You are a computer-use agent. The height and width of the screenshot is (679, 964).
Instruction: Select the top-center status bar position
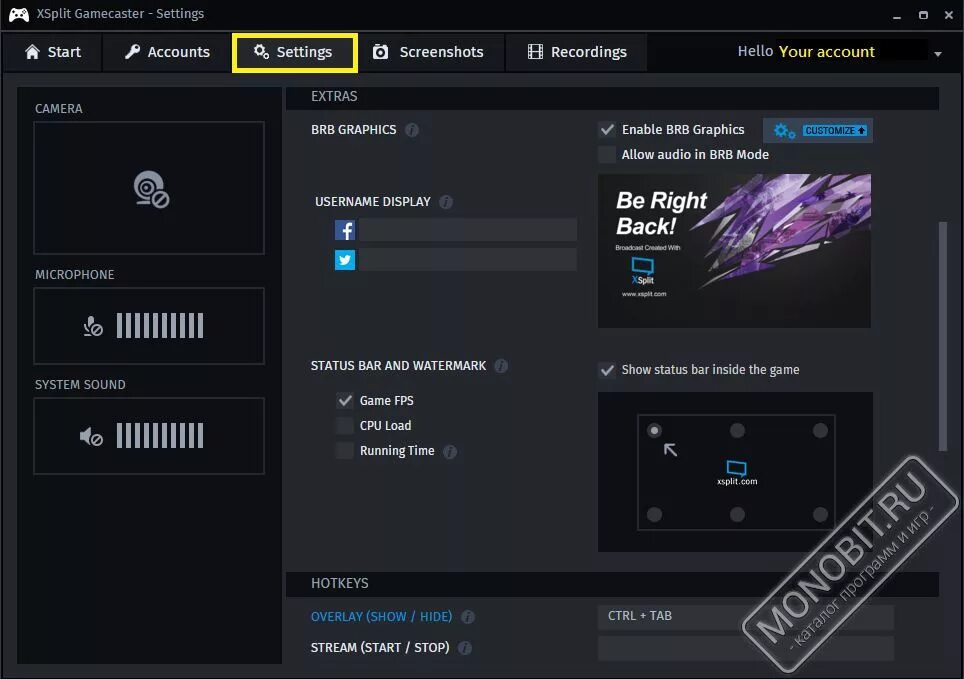(737, 431)
